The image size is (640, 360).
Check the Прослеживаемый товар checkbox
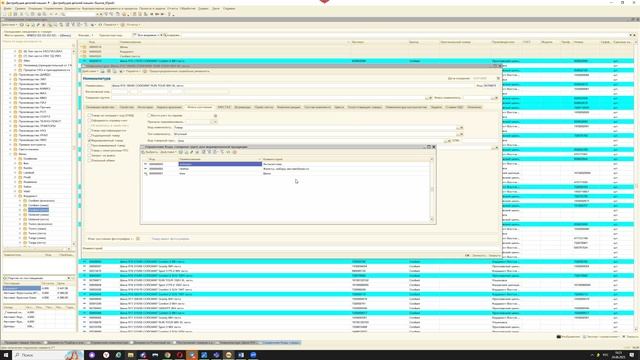(x=90, y=145)
